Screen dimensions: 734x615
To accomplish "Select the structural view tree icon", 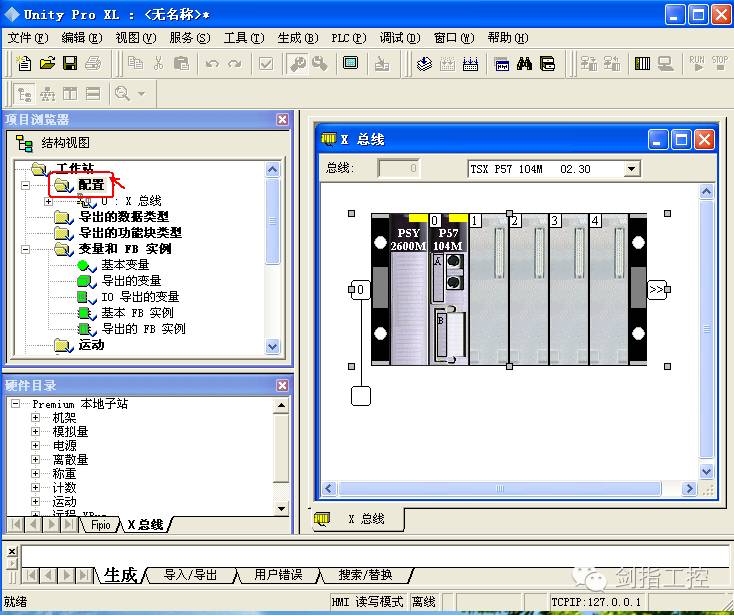I will click(24, 95).
